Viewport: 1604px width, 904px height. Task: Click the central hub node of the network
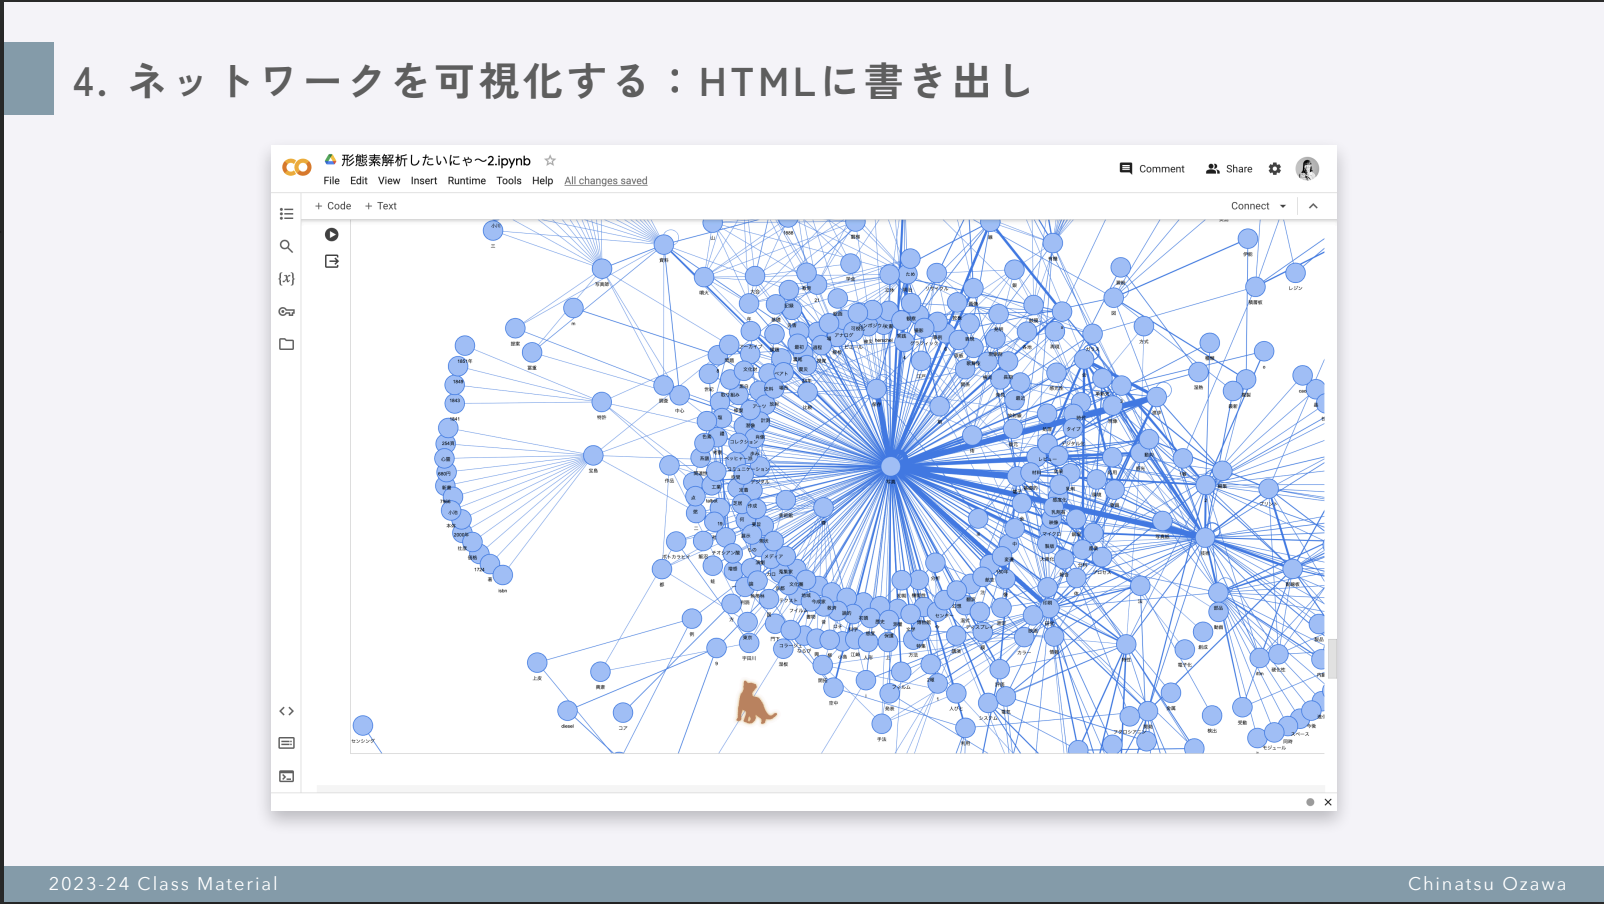pyautogui.click(x=890, y=466)
